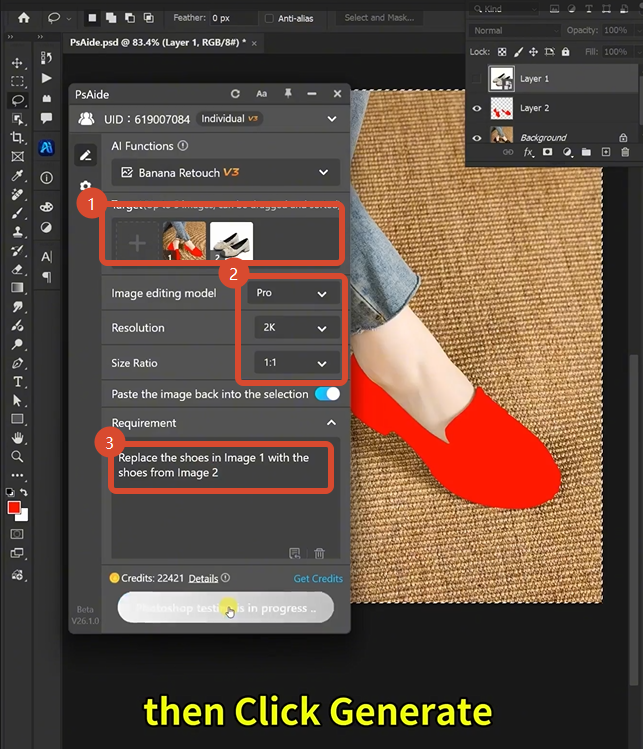Select the Zoom tool
Image resolution: width=643 pixels, height=749 pixels.
pos(17,456)
